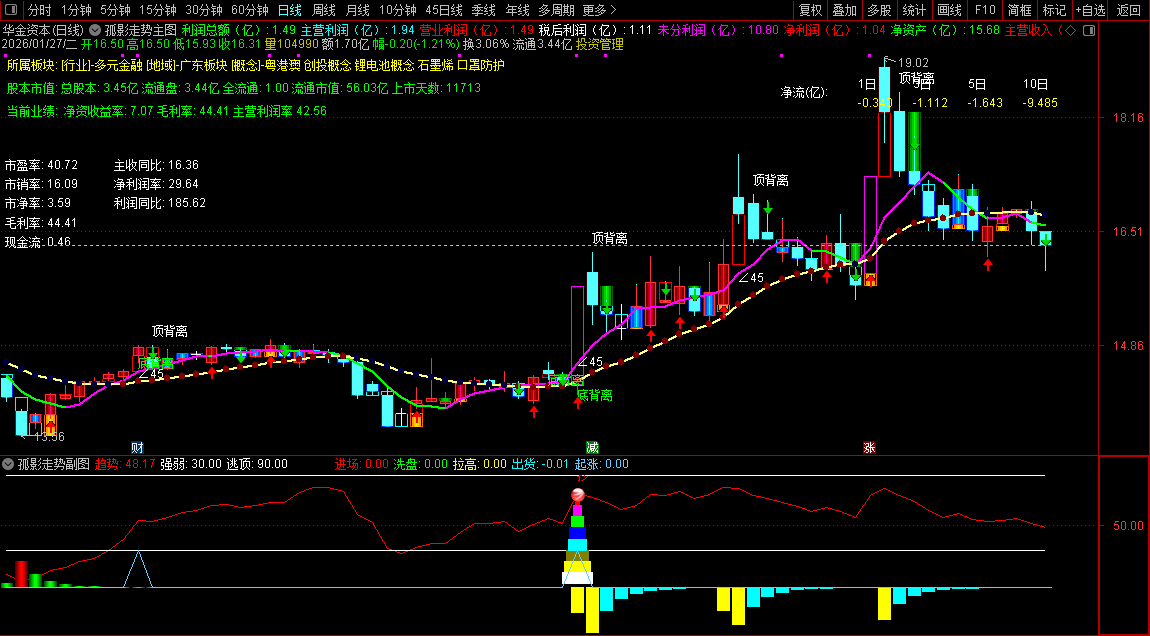Image resolution: width=1150 pixels, height=636 pixels.
Task: Toggle 简框 simple frame view
Action: 1020,10
